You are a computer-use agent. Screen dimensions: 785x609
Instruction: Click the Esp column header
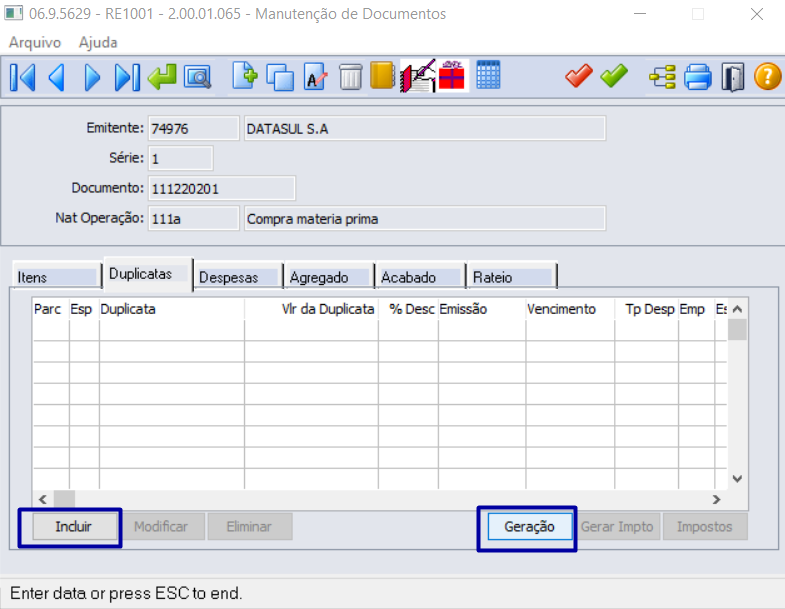click(84, 309)
